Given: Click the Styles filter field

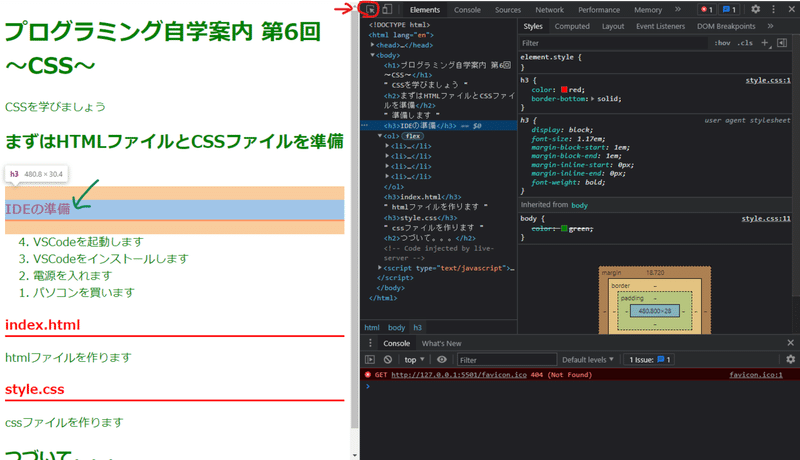Looking at the screenshot, I should 615,43.
